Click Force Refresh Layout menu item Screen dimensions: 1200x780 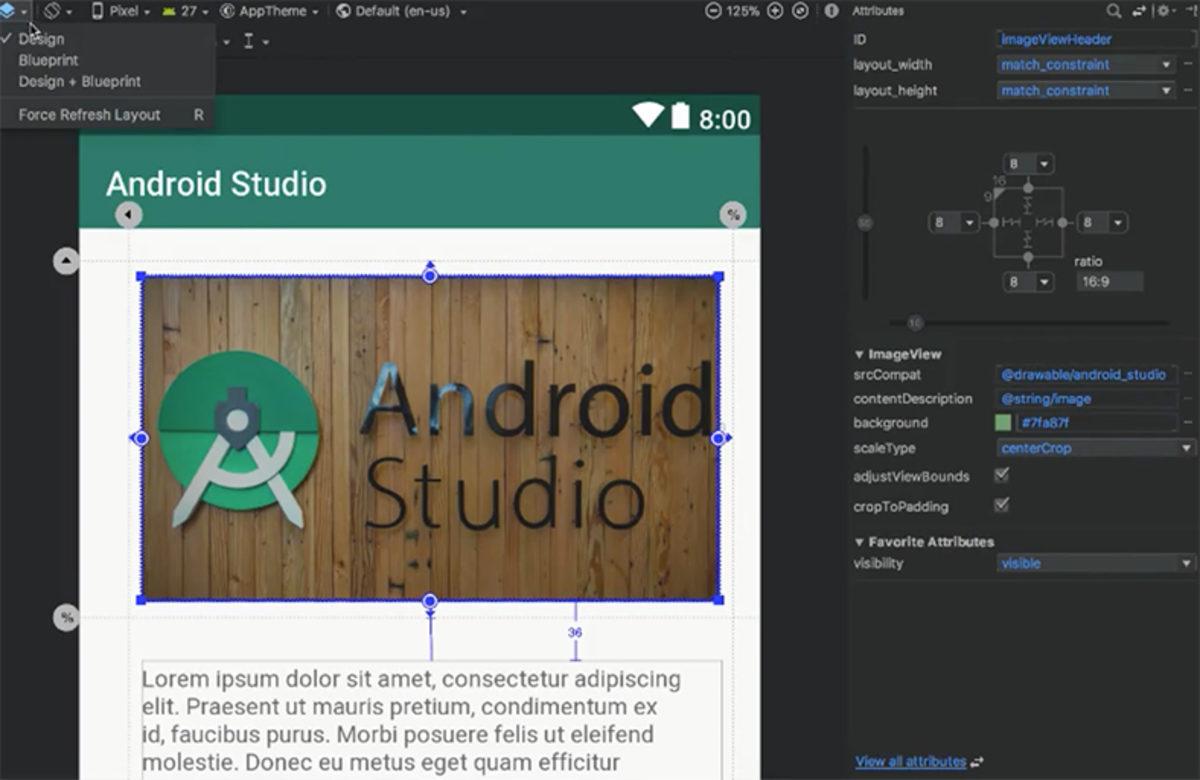[x=89, y=114]
